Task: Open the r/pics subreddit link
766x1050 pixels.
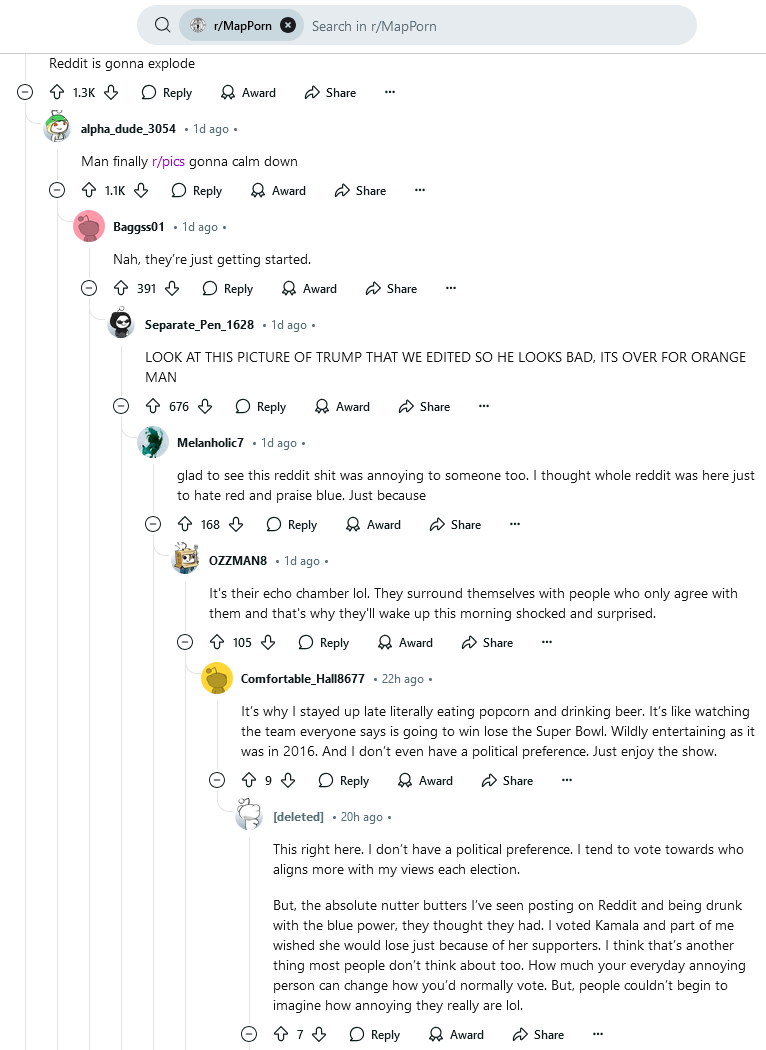Action: coord(168,161)
